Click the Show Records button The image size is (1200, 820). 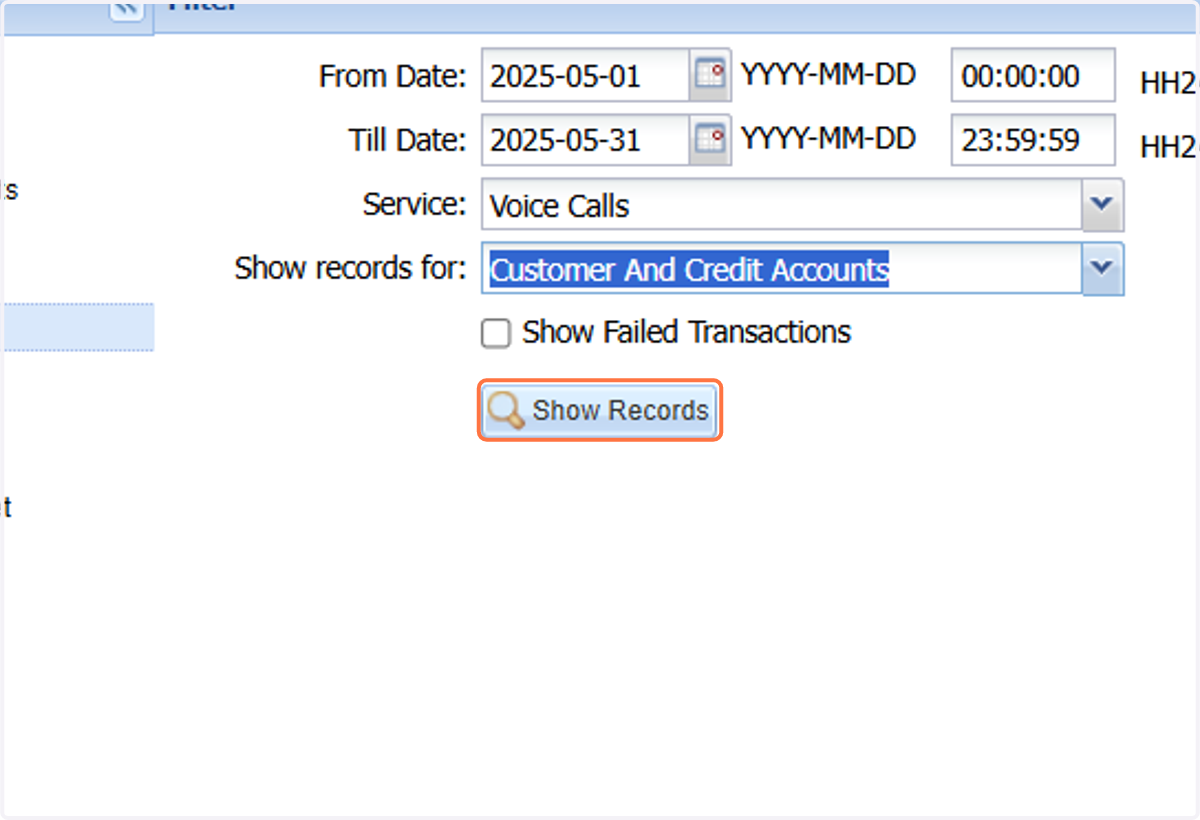coord(600,410)
